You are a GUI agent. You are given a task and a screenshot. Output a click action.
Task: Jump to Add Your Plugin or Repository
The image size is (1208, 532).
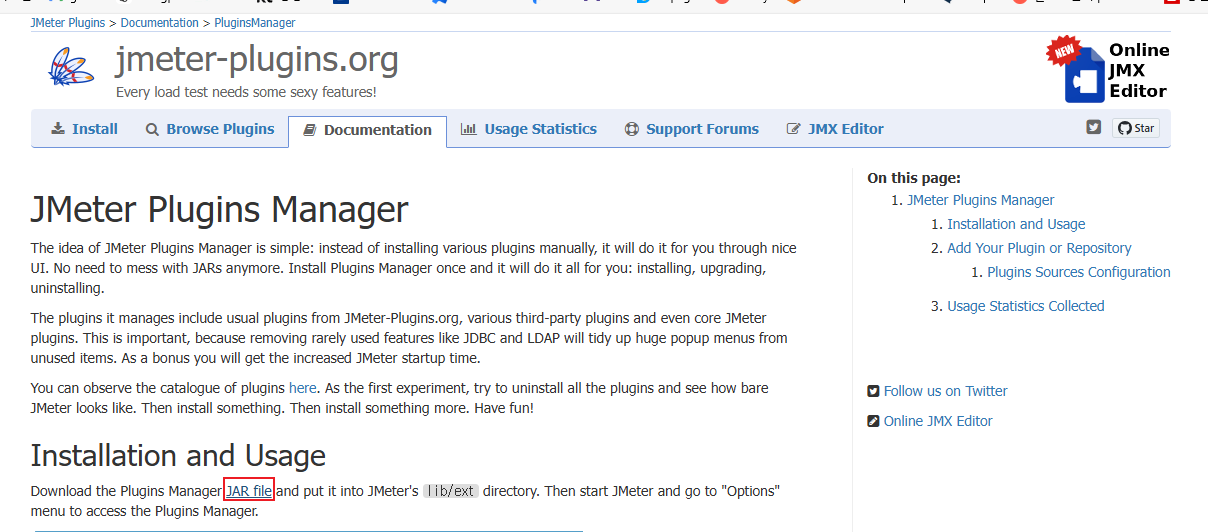coord(1039,248)
